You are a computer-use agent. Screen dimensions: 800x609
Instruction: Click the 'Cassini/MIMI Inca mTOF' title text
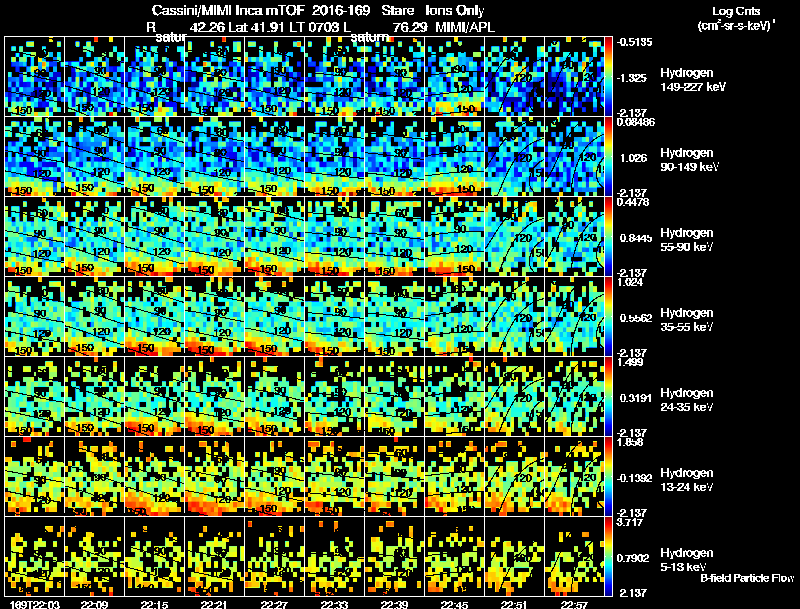click(228, 11)
